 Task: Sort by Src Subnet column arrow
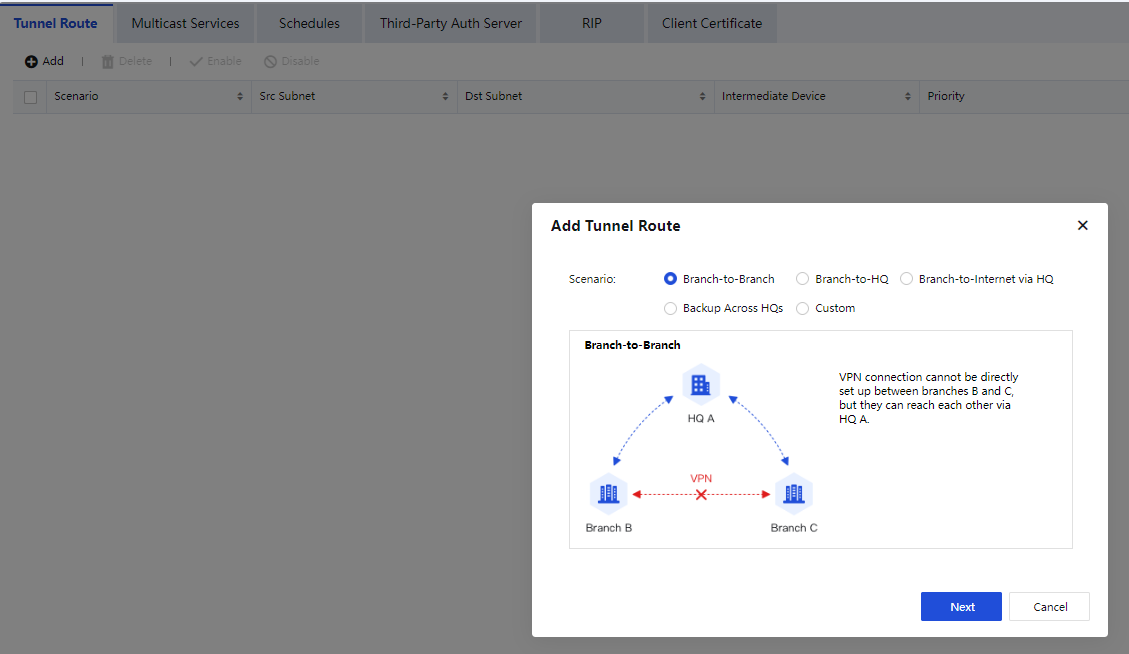(x=445, y=97)
